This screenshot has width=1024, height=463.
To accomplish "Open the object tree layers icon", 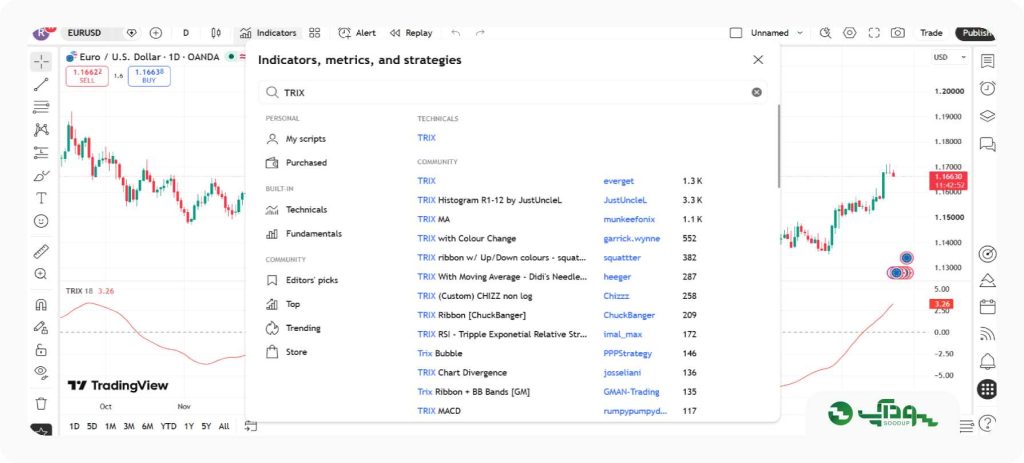I will (x=987, y=116).
